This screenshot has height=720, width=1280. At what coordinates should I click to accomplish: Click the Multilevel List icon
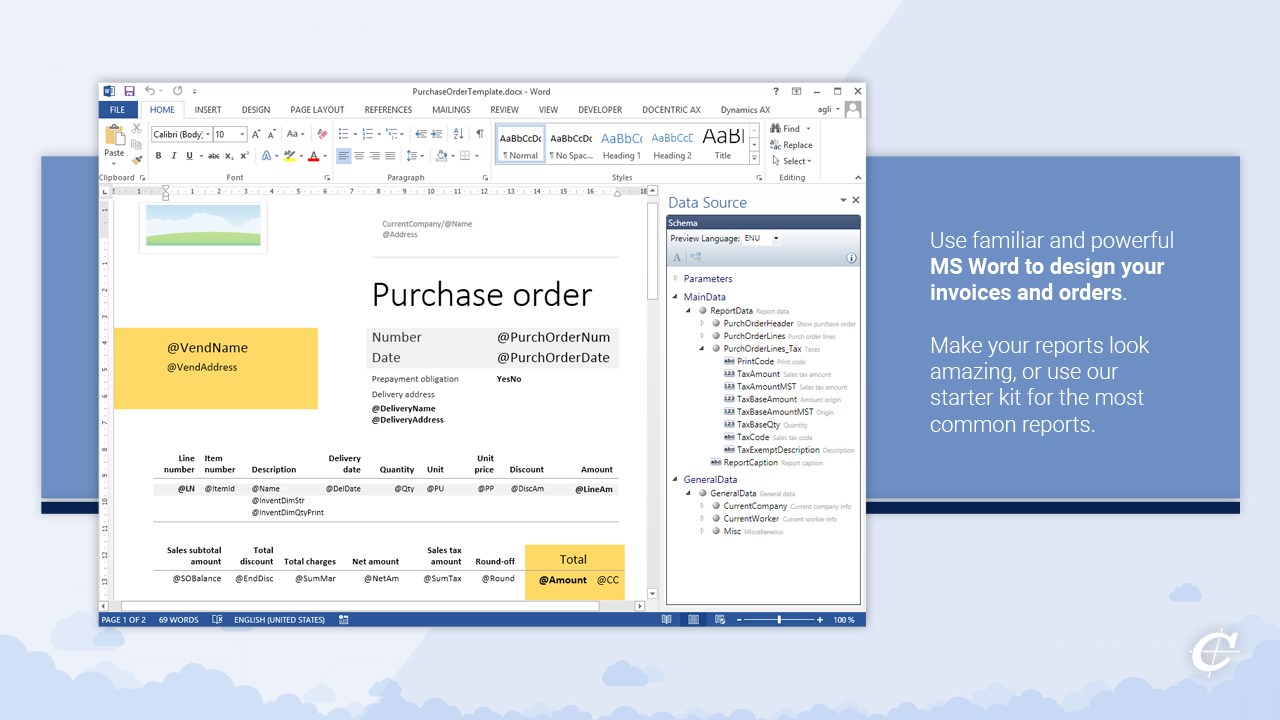pos(391,134)
